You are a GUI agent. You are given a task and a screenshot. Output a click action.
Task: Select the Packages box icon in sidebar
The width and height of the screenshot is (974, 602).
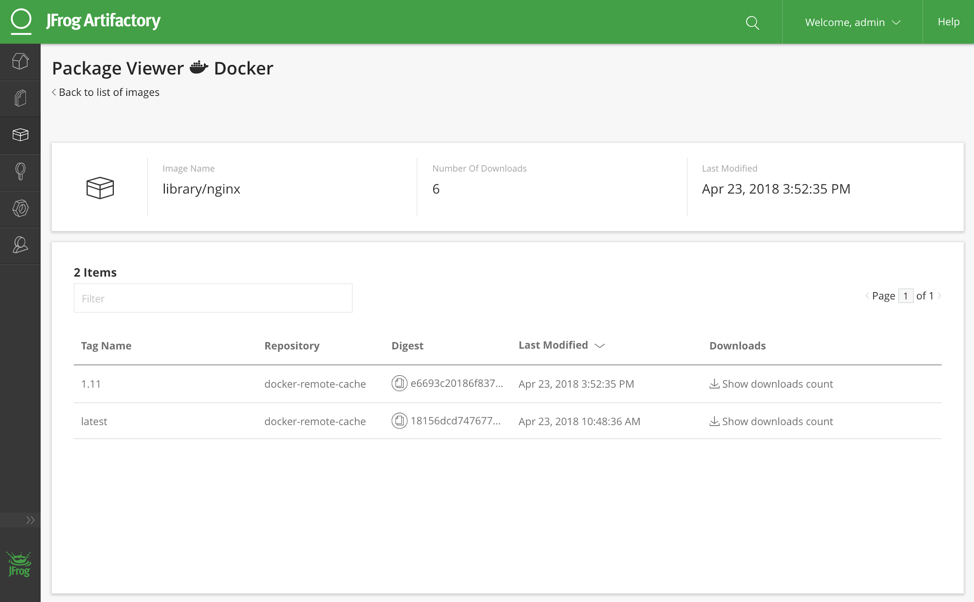20,135
